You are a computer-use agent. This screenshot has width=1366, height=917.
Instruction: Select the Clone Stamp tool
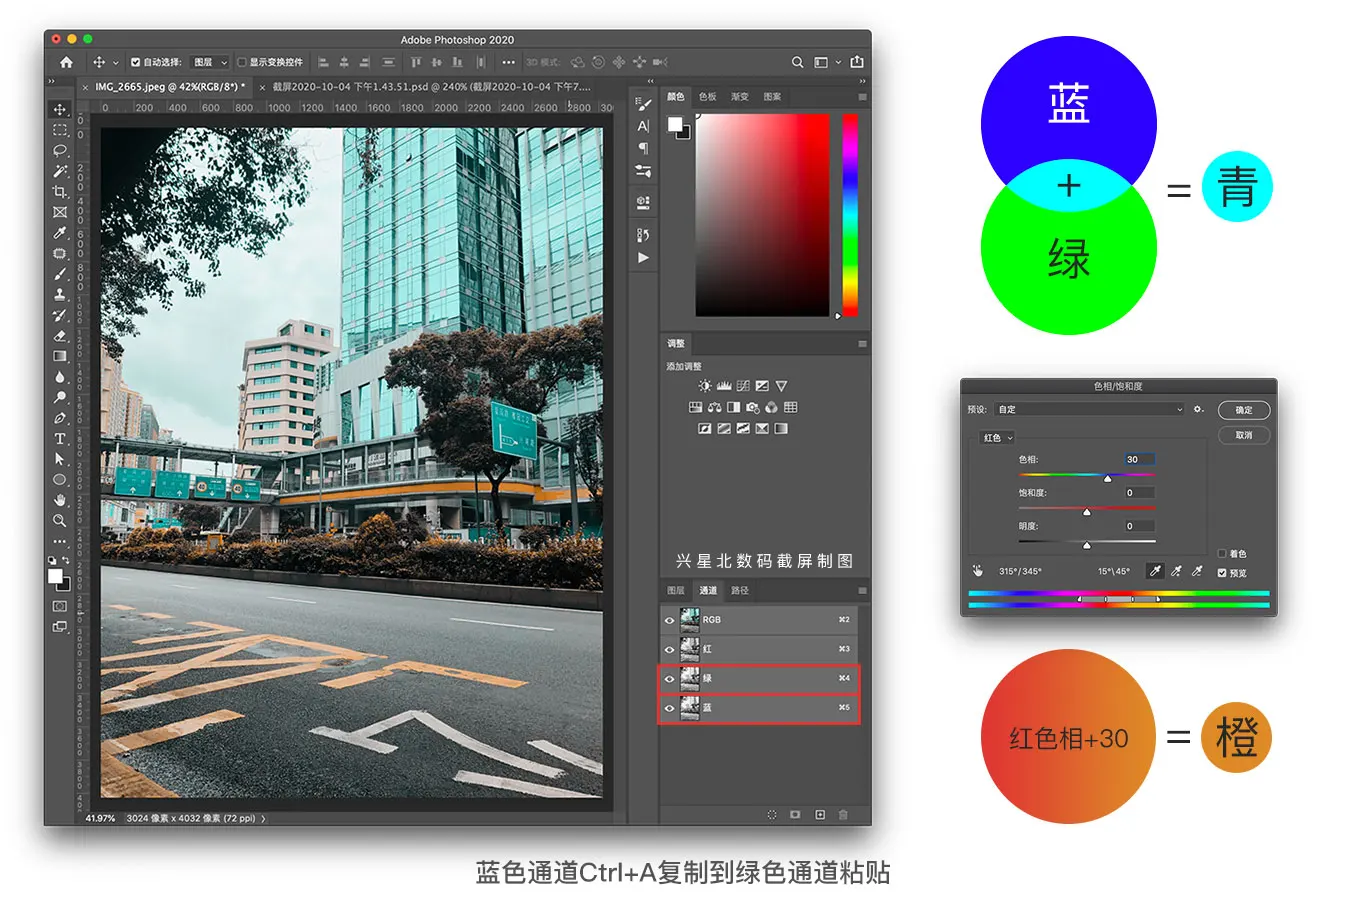(x=60, y=294)
